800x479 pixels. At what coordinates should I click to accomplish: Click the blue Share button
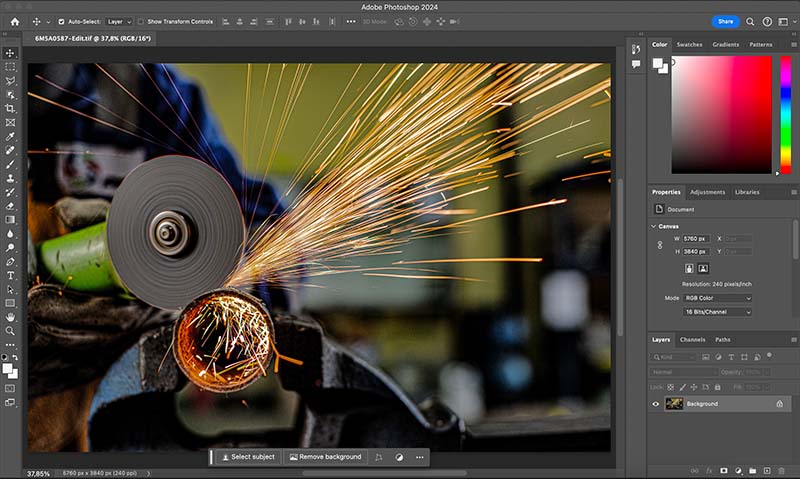tap(725, 21)
